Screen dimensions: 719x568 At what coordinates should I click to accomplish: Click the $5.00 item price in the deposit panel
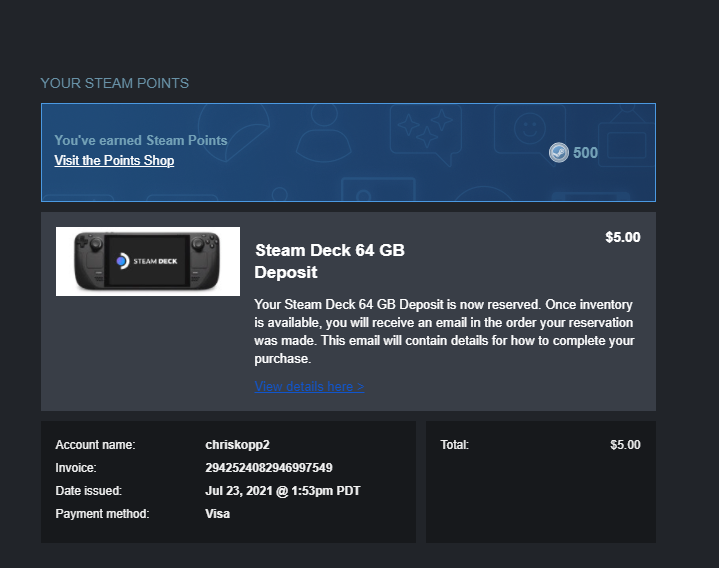pos(622,238)
